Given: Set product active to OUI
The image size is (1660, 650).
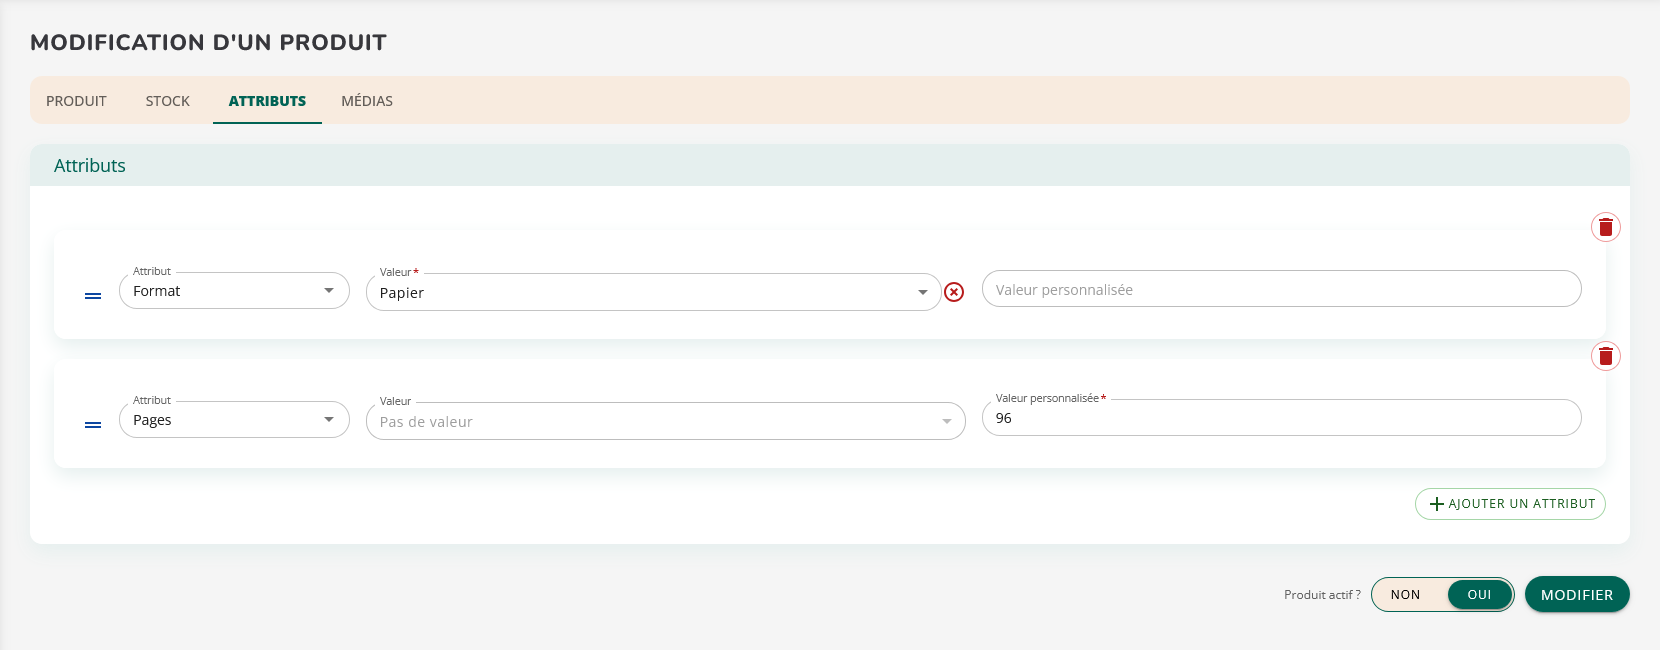Looking at the screenshot, I should point(1479,595).
